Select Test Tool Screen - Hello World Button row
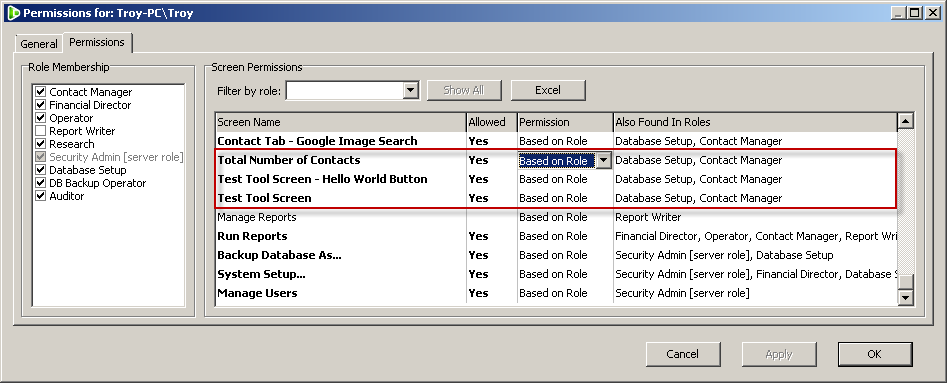 (x=556, y=179)
